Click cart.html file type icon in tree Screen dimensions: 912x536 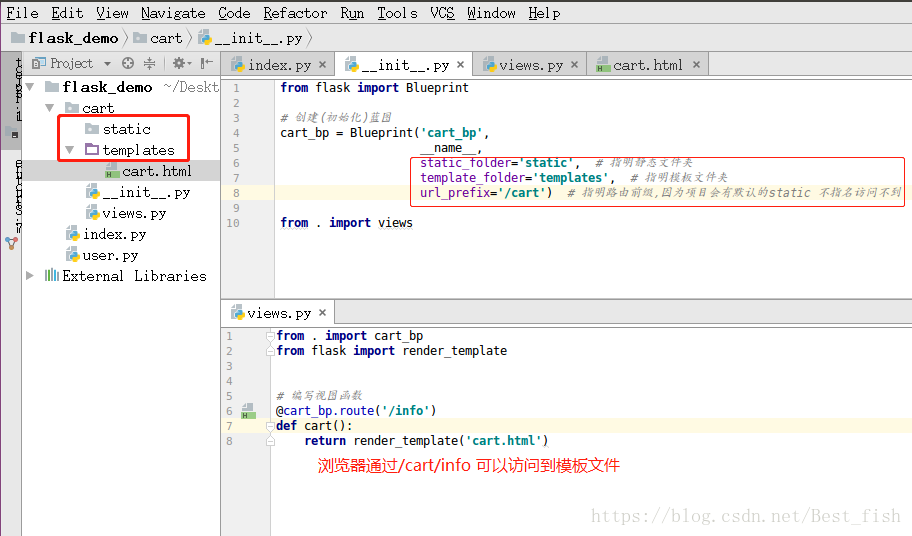click(112, 171)
